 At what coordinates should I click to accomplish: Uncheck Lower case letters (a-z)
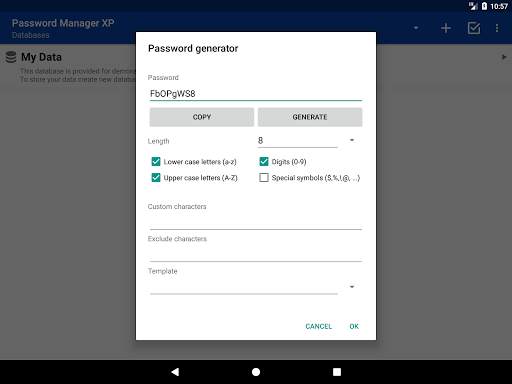[x=156, y=162]
